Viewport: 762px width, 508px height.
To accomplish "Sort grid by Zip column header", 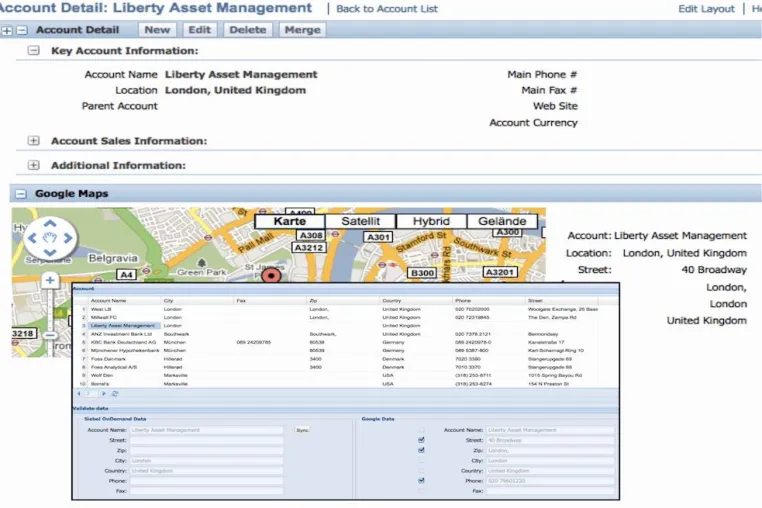I will click(x=343, y=300).
